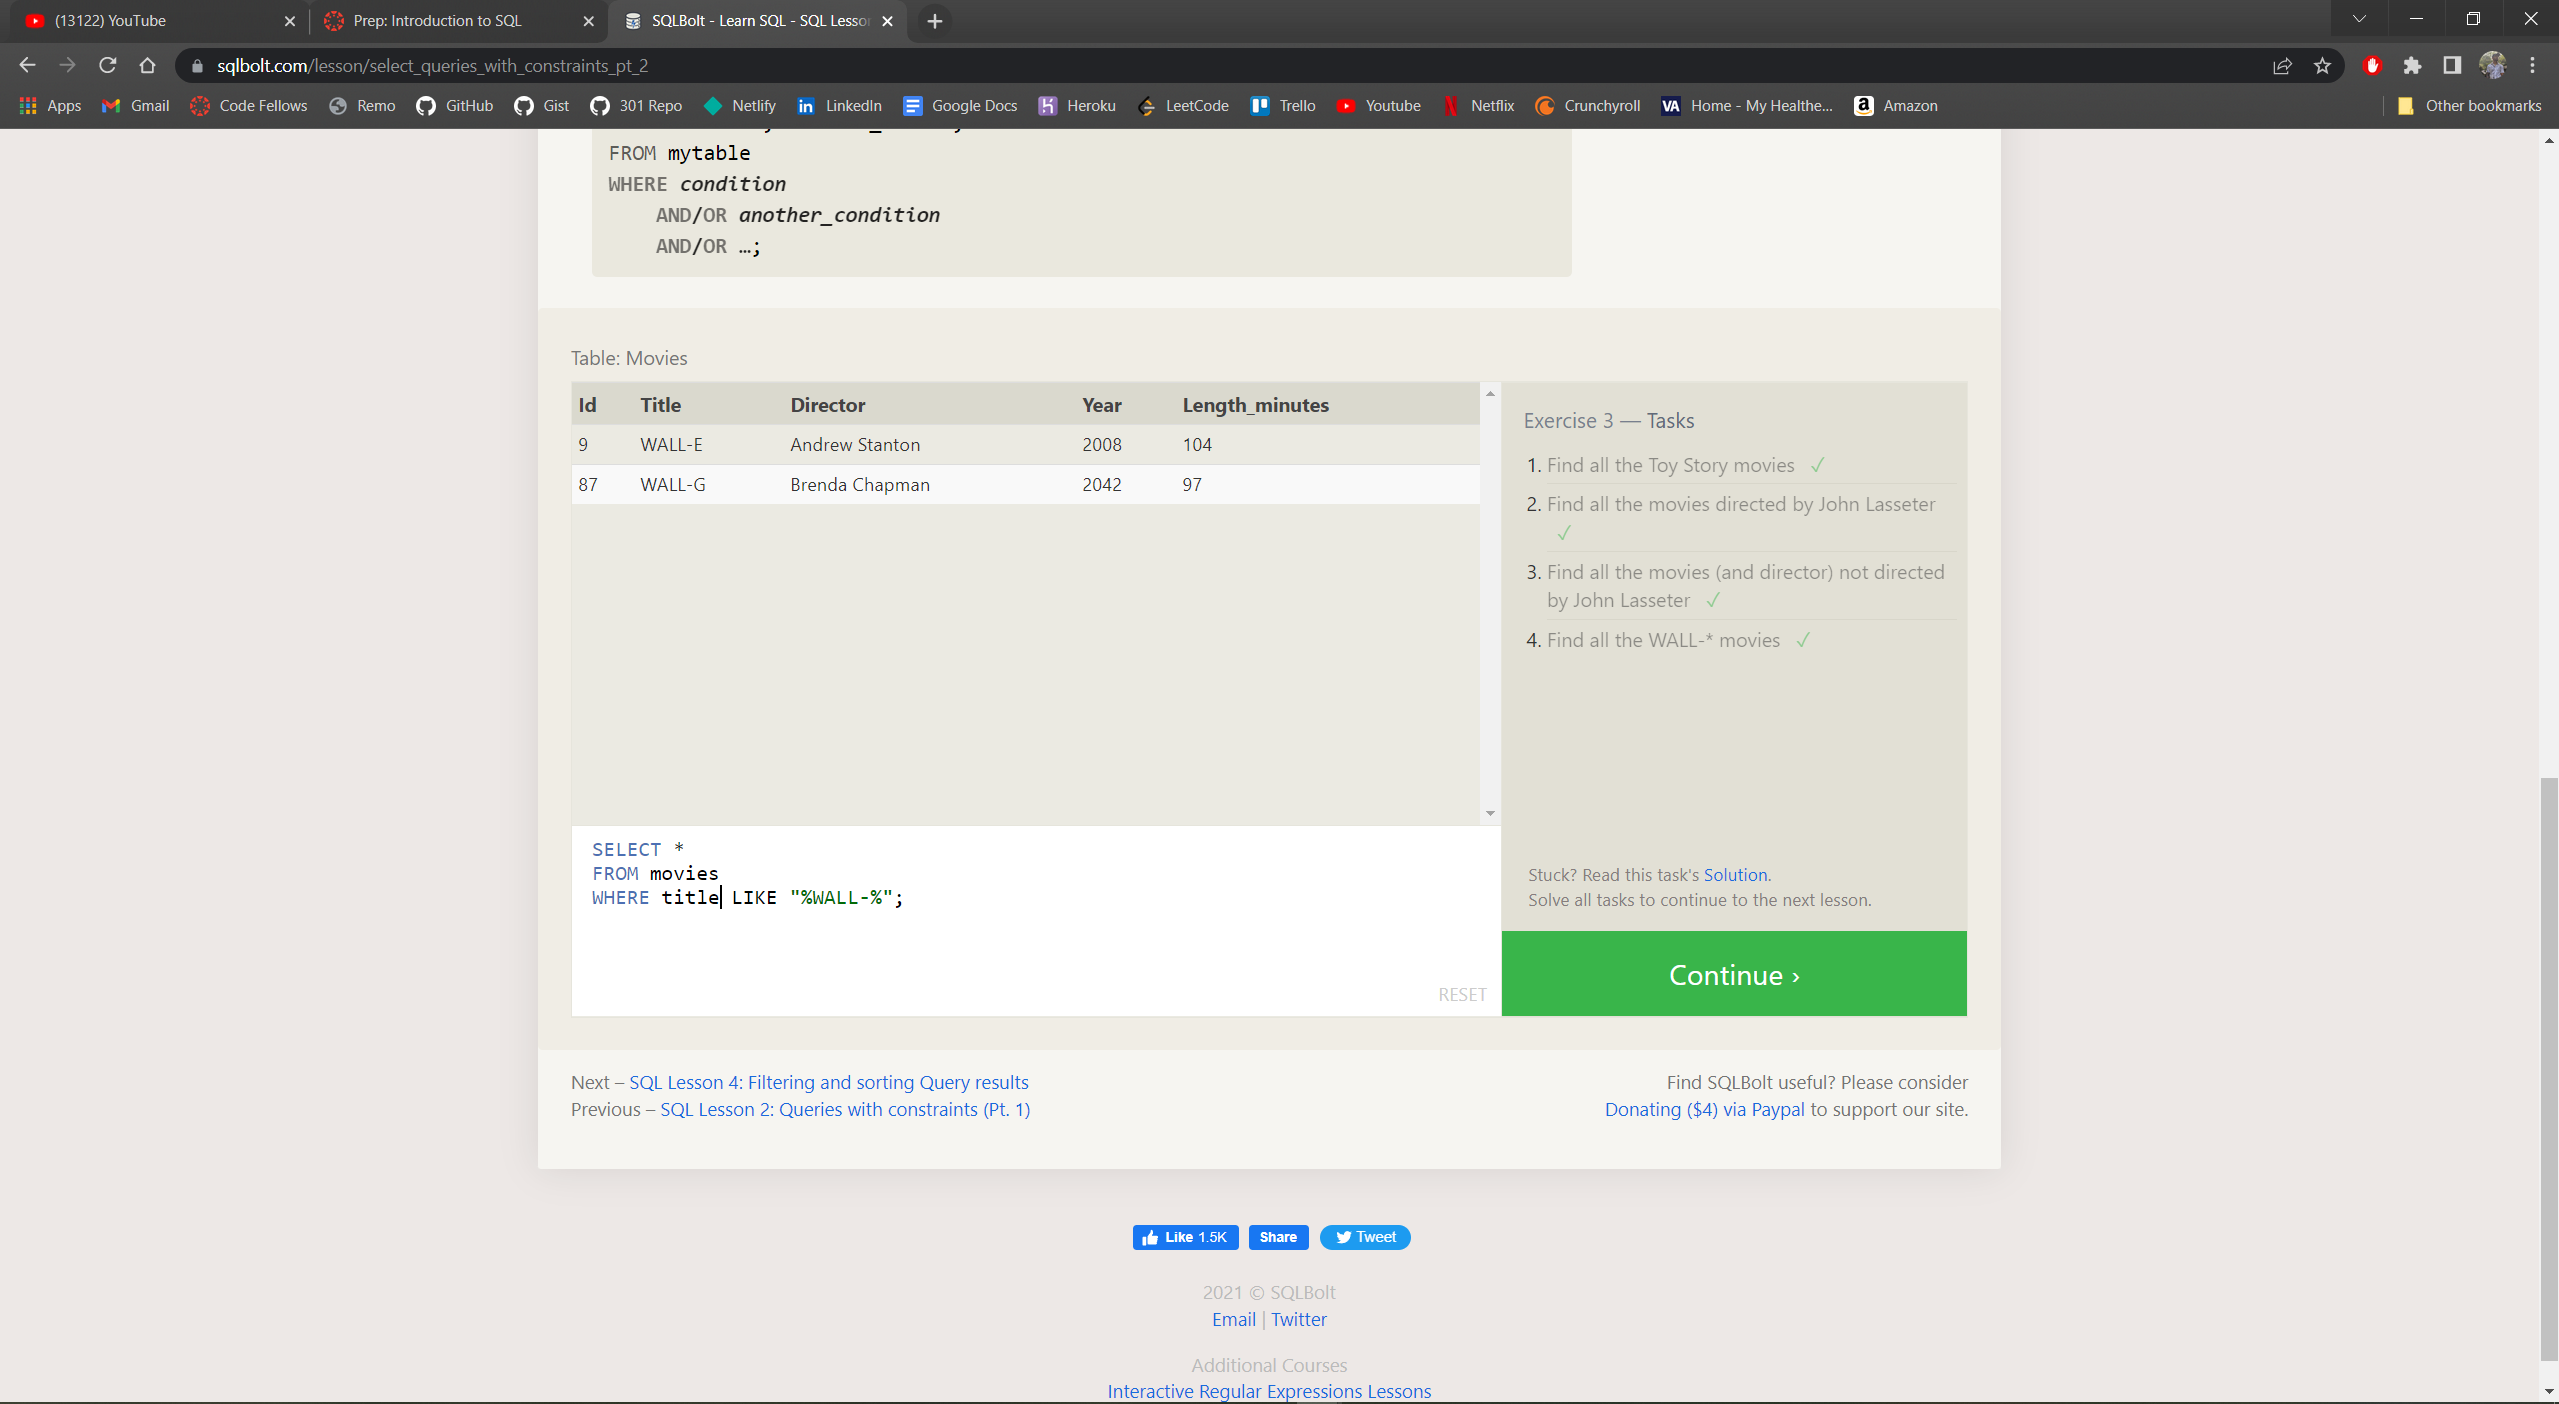This screenshot has width=2559, height=1404.
Task: Open the Gist bookmark
Action: pyautogui.click(x=542, y=105)
